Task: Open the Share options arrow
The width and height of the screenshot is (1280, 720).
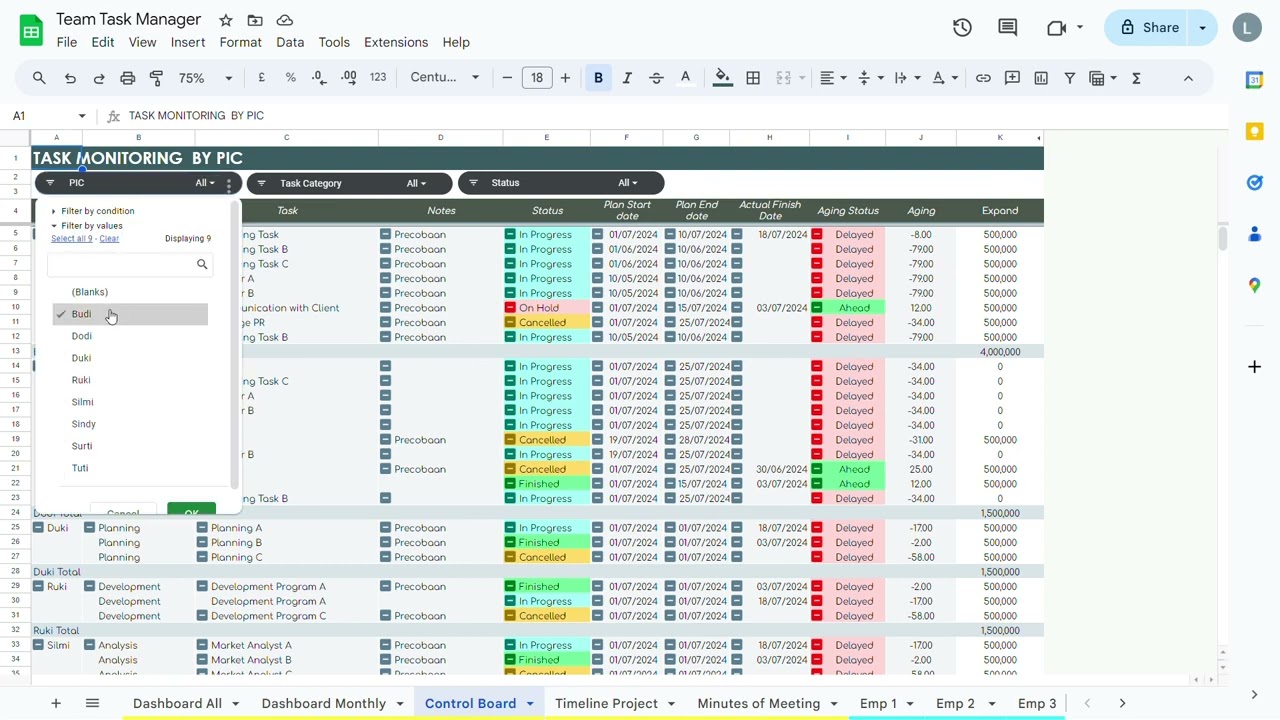Action: (1203, 28)
